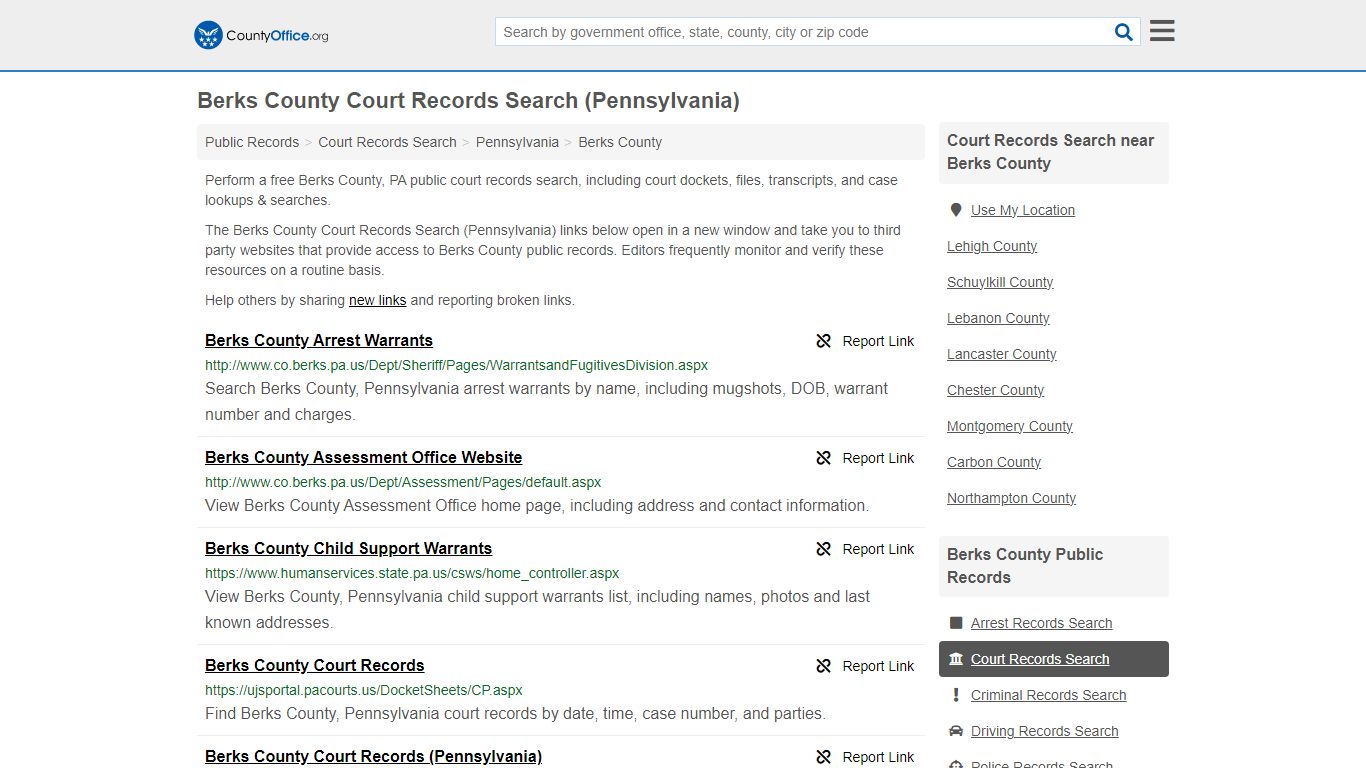Open Criminal Records Search in sidebar
1366x768 pixels.
point(1048,695)
